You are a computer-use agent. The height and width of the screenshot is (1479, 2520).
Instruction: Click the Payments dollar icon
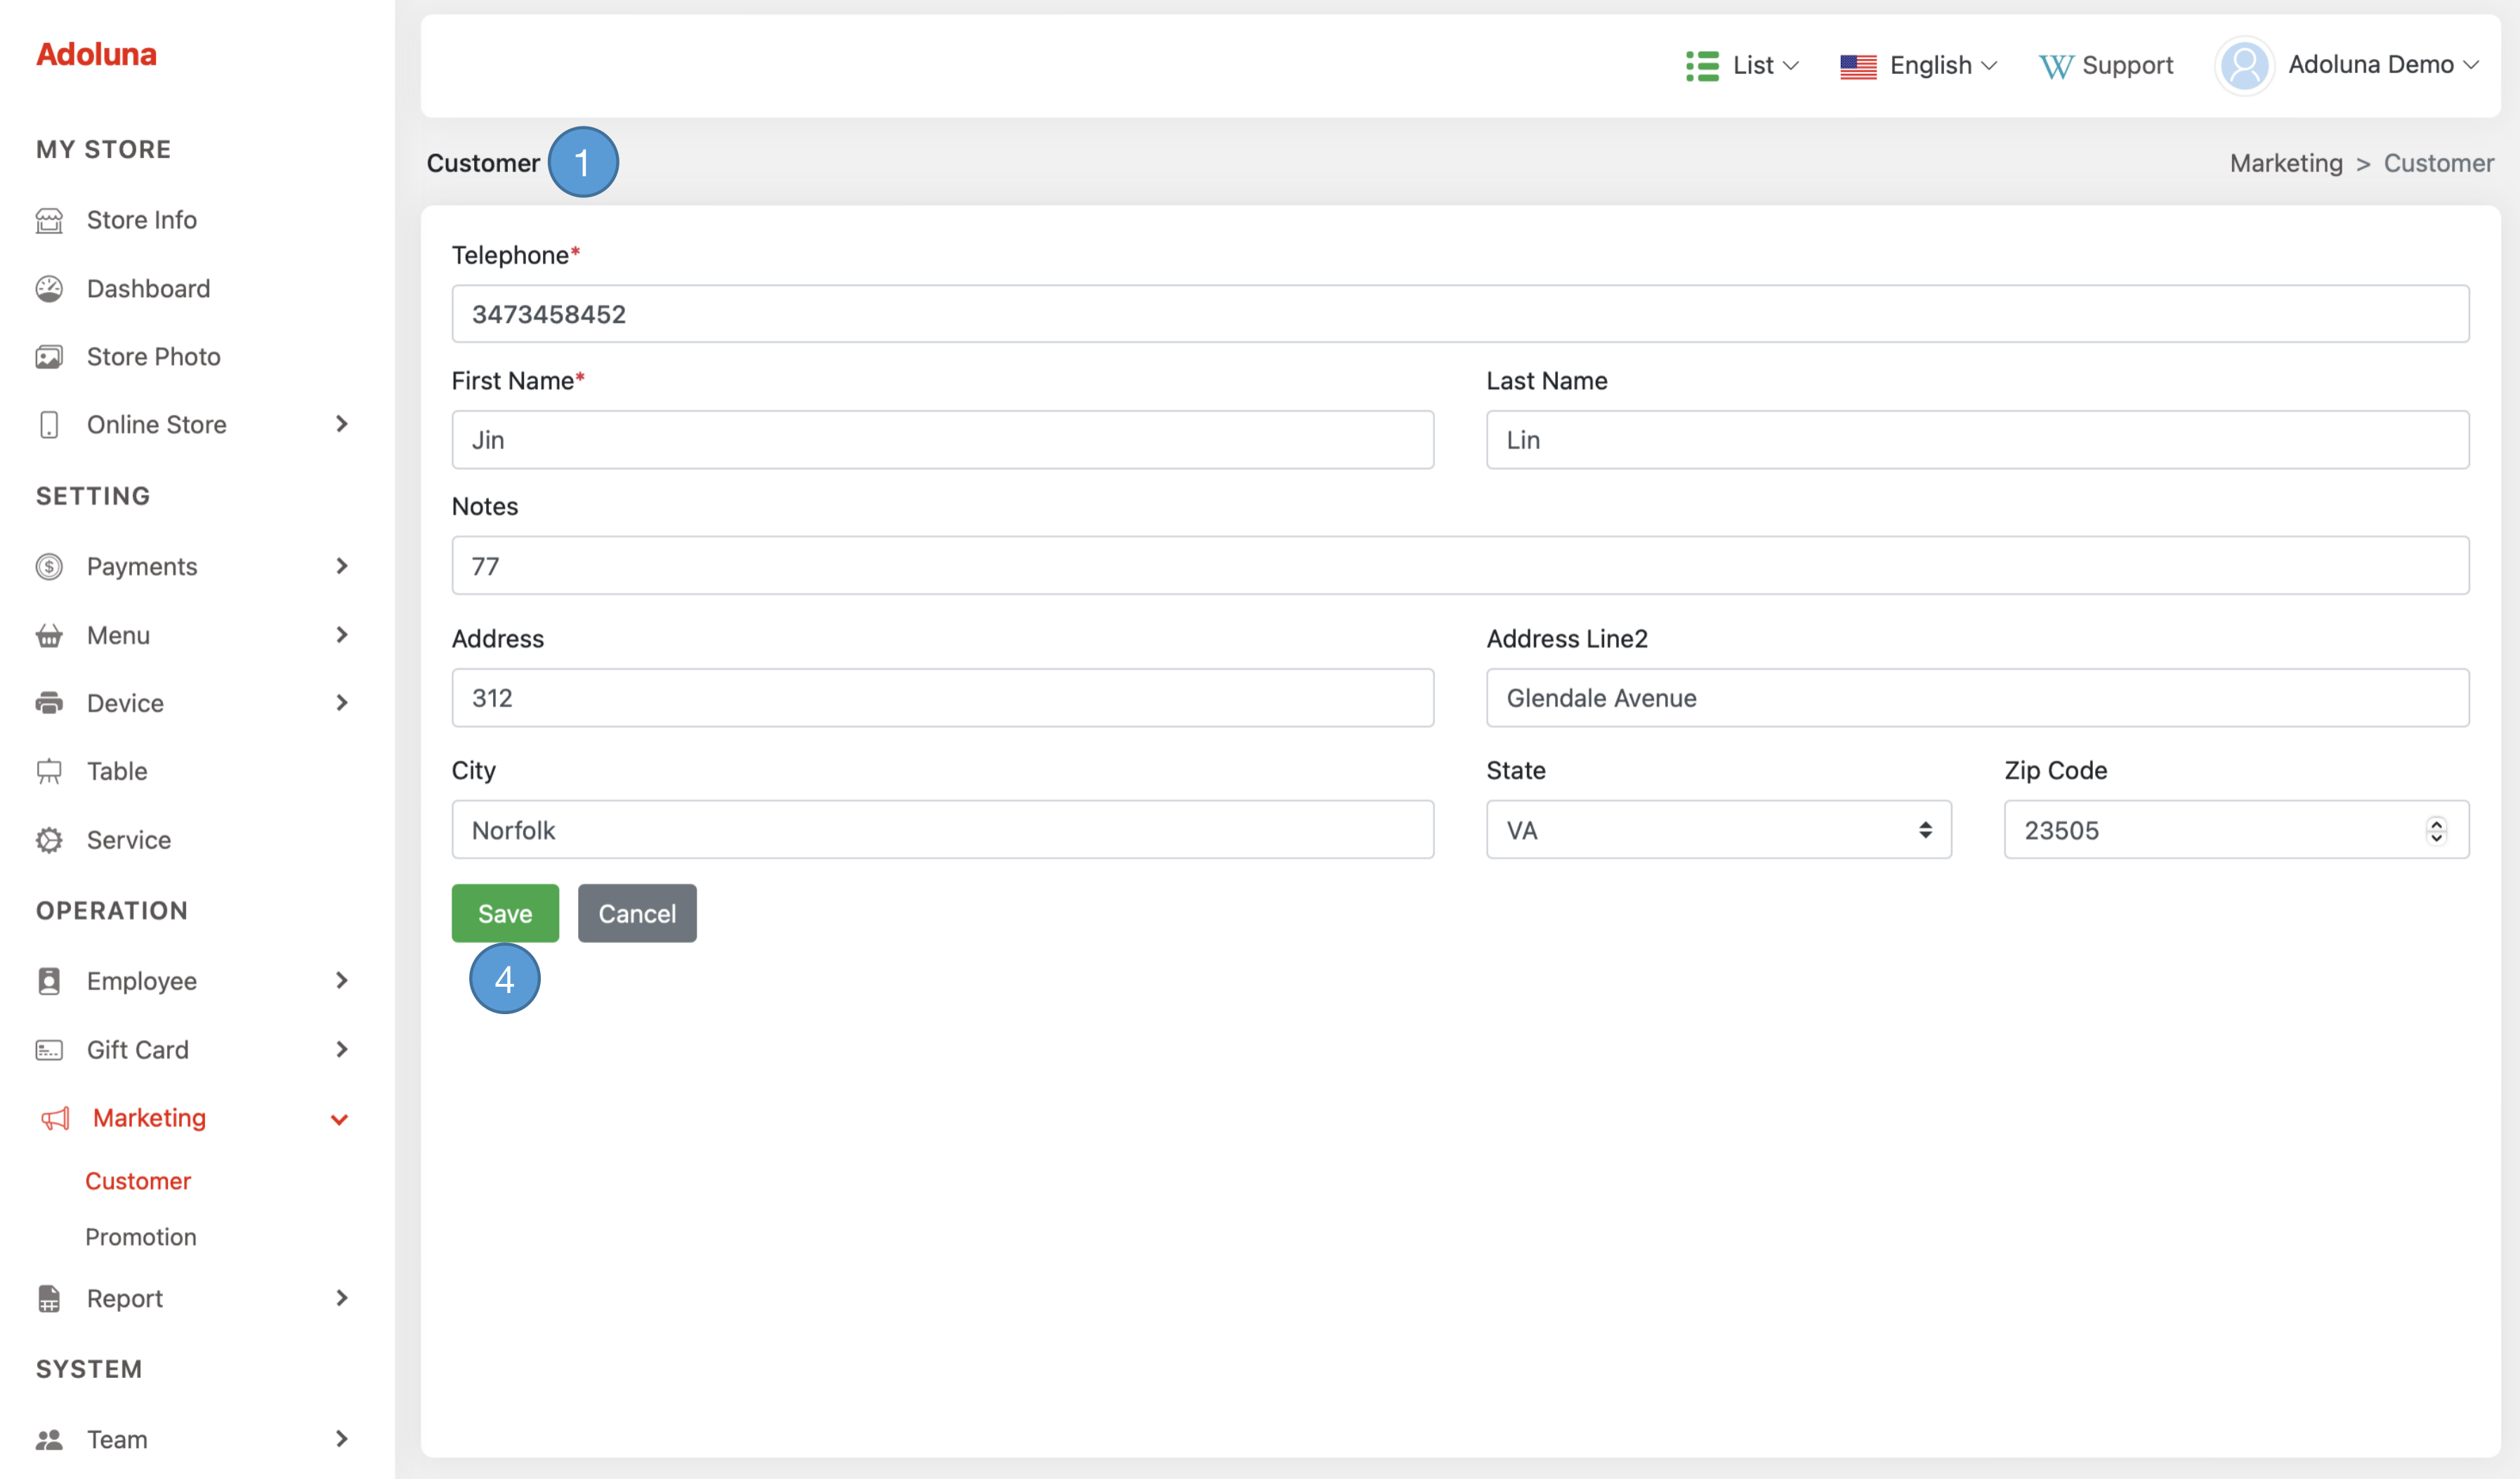[x=49, y=567]
